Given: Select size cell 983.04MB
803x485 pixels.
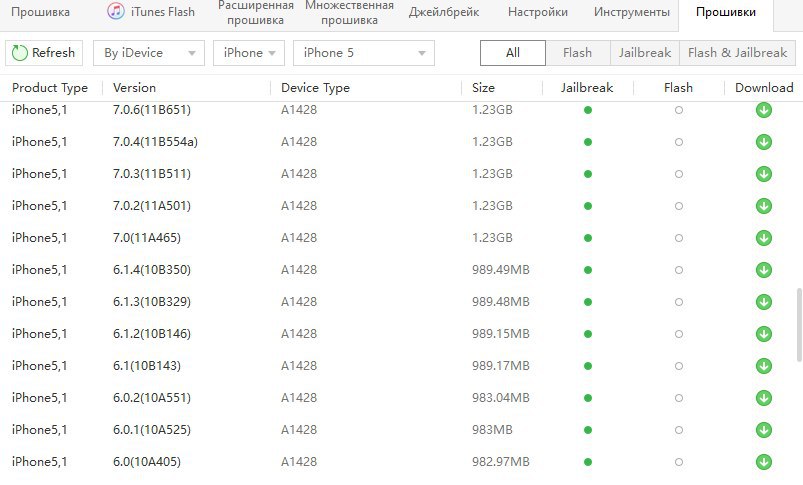Looking at the screenshot, I should point(500,398).
